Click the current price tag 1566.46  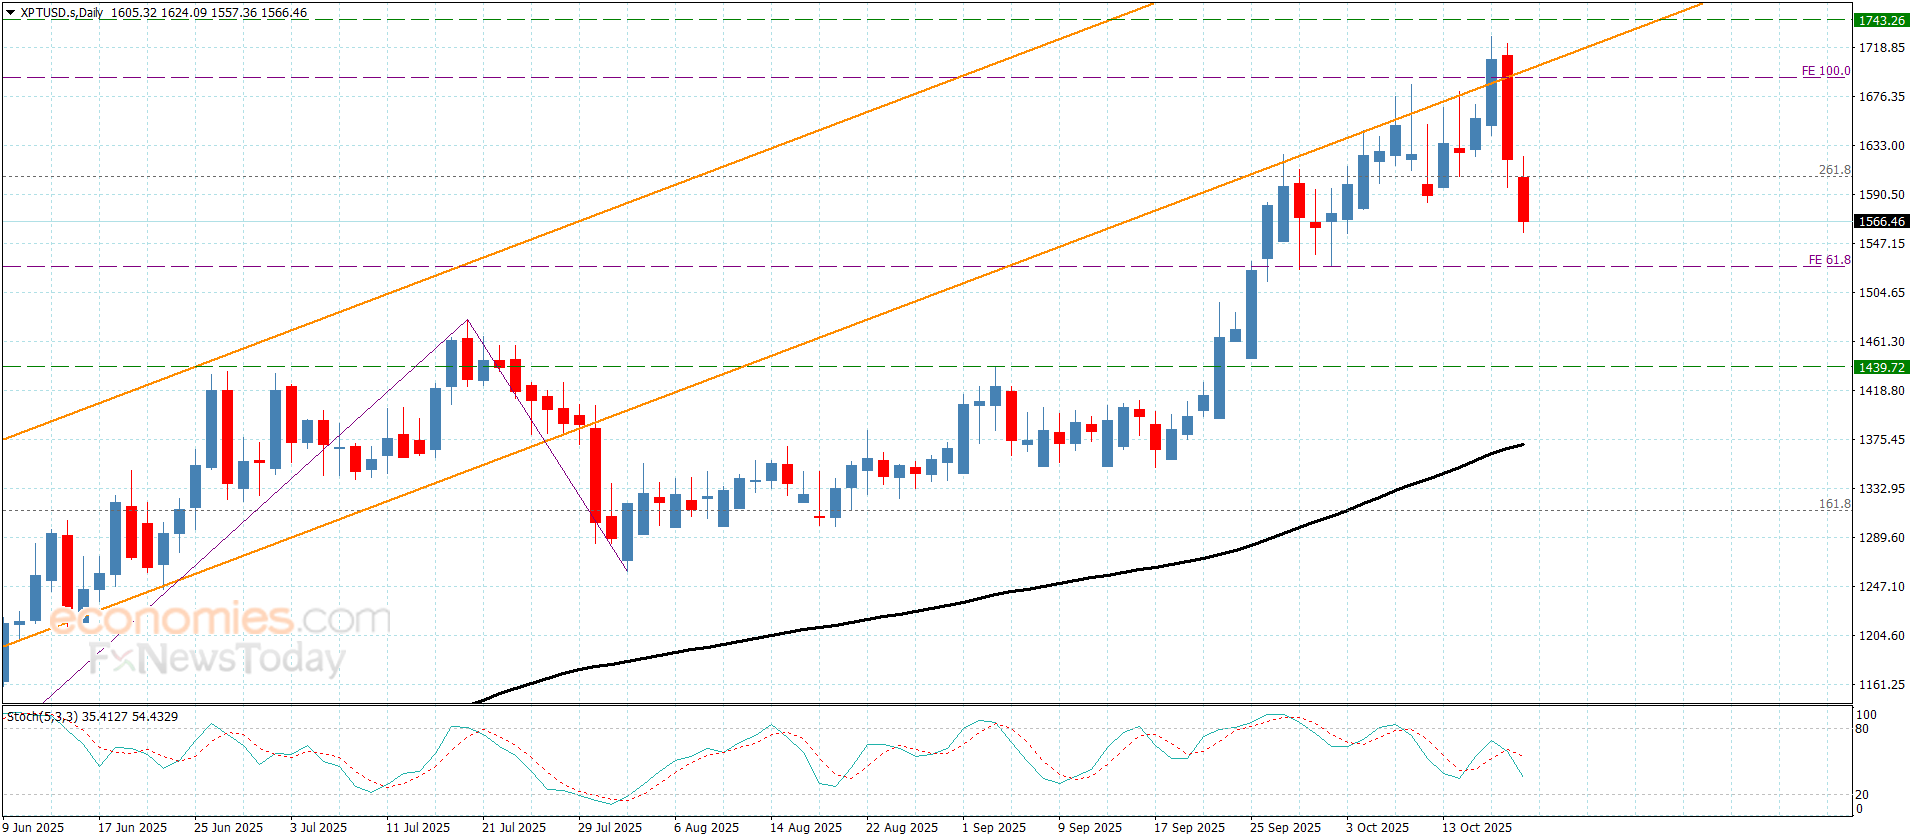[x=1881, y=222]
